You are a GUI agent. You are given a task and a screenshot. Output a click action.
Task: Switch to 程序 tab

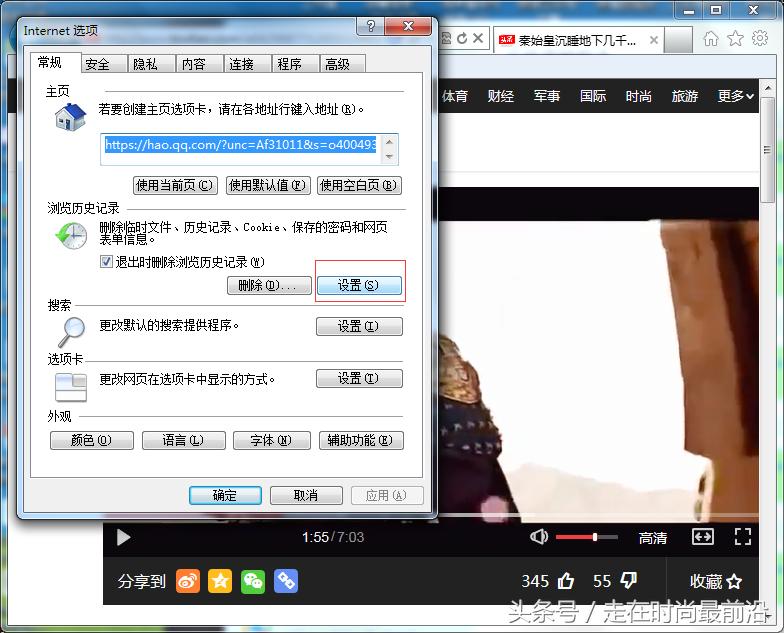[296, 64]
